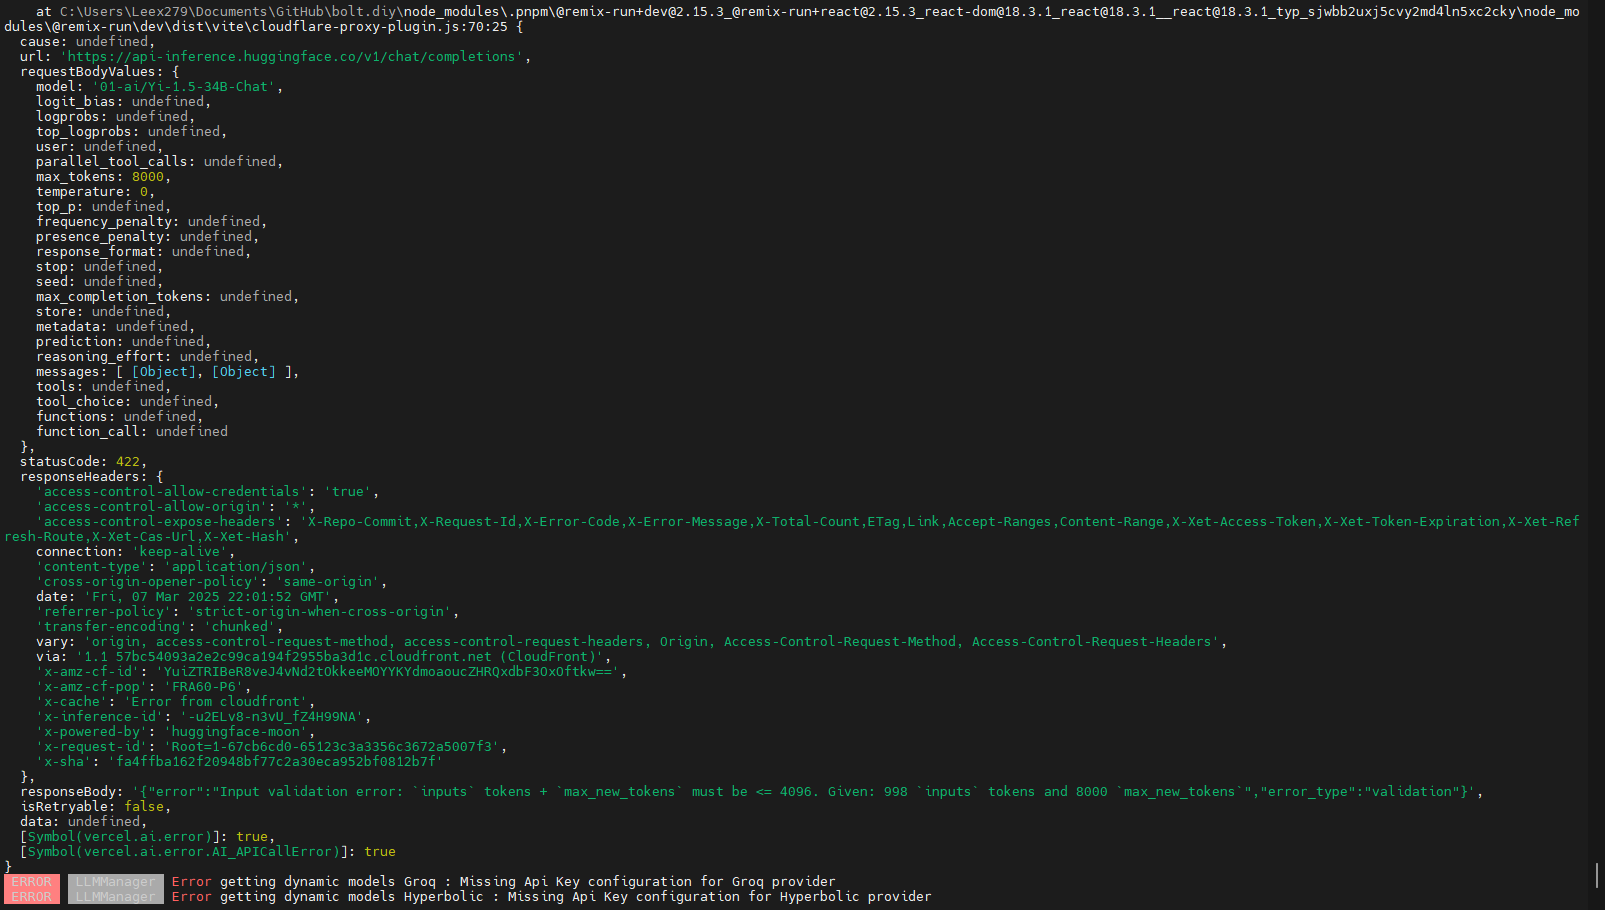Select the 'referrer-policy' header line
This screenshot has height=910, width=1605.
248,612
